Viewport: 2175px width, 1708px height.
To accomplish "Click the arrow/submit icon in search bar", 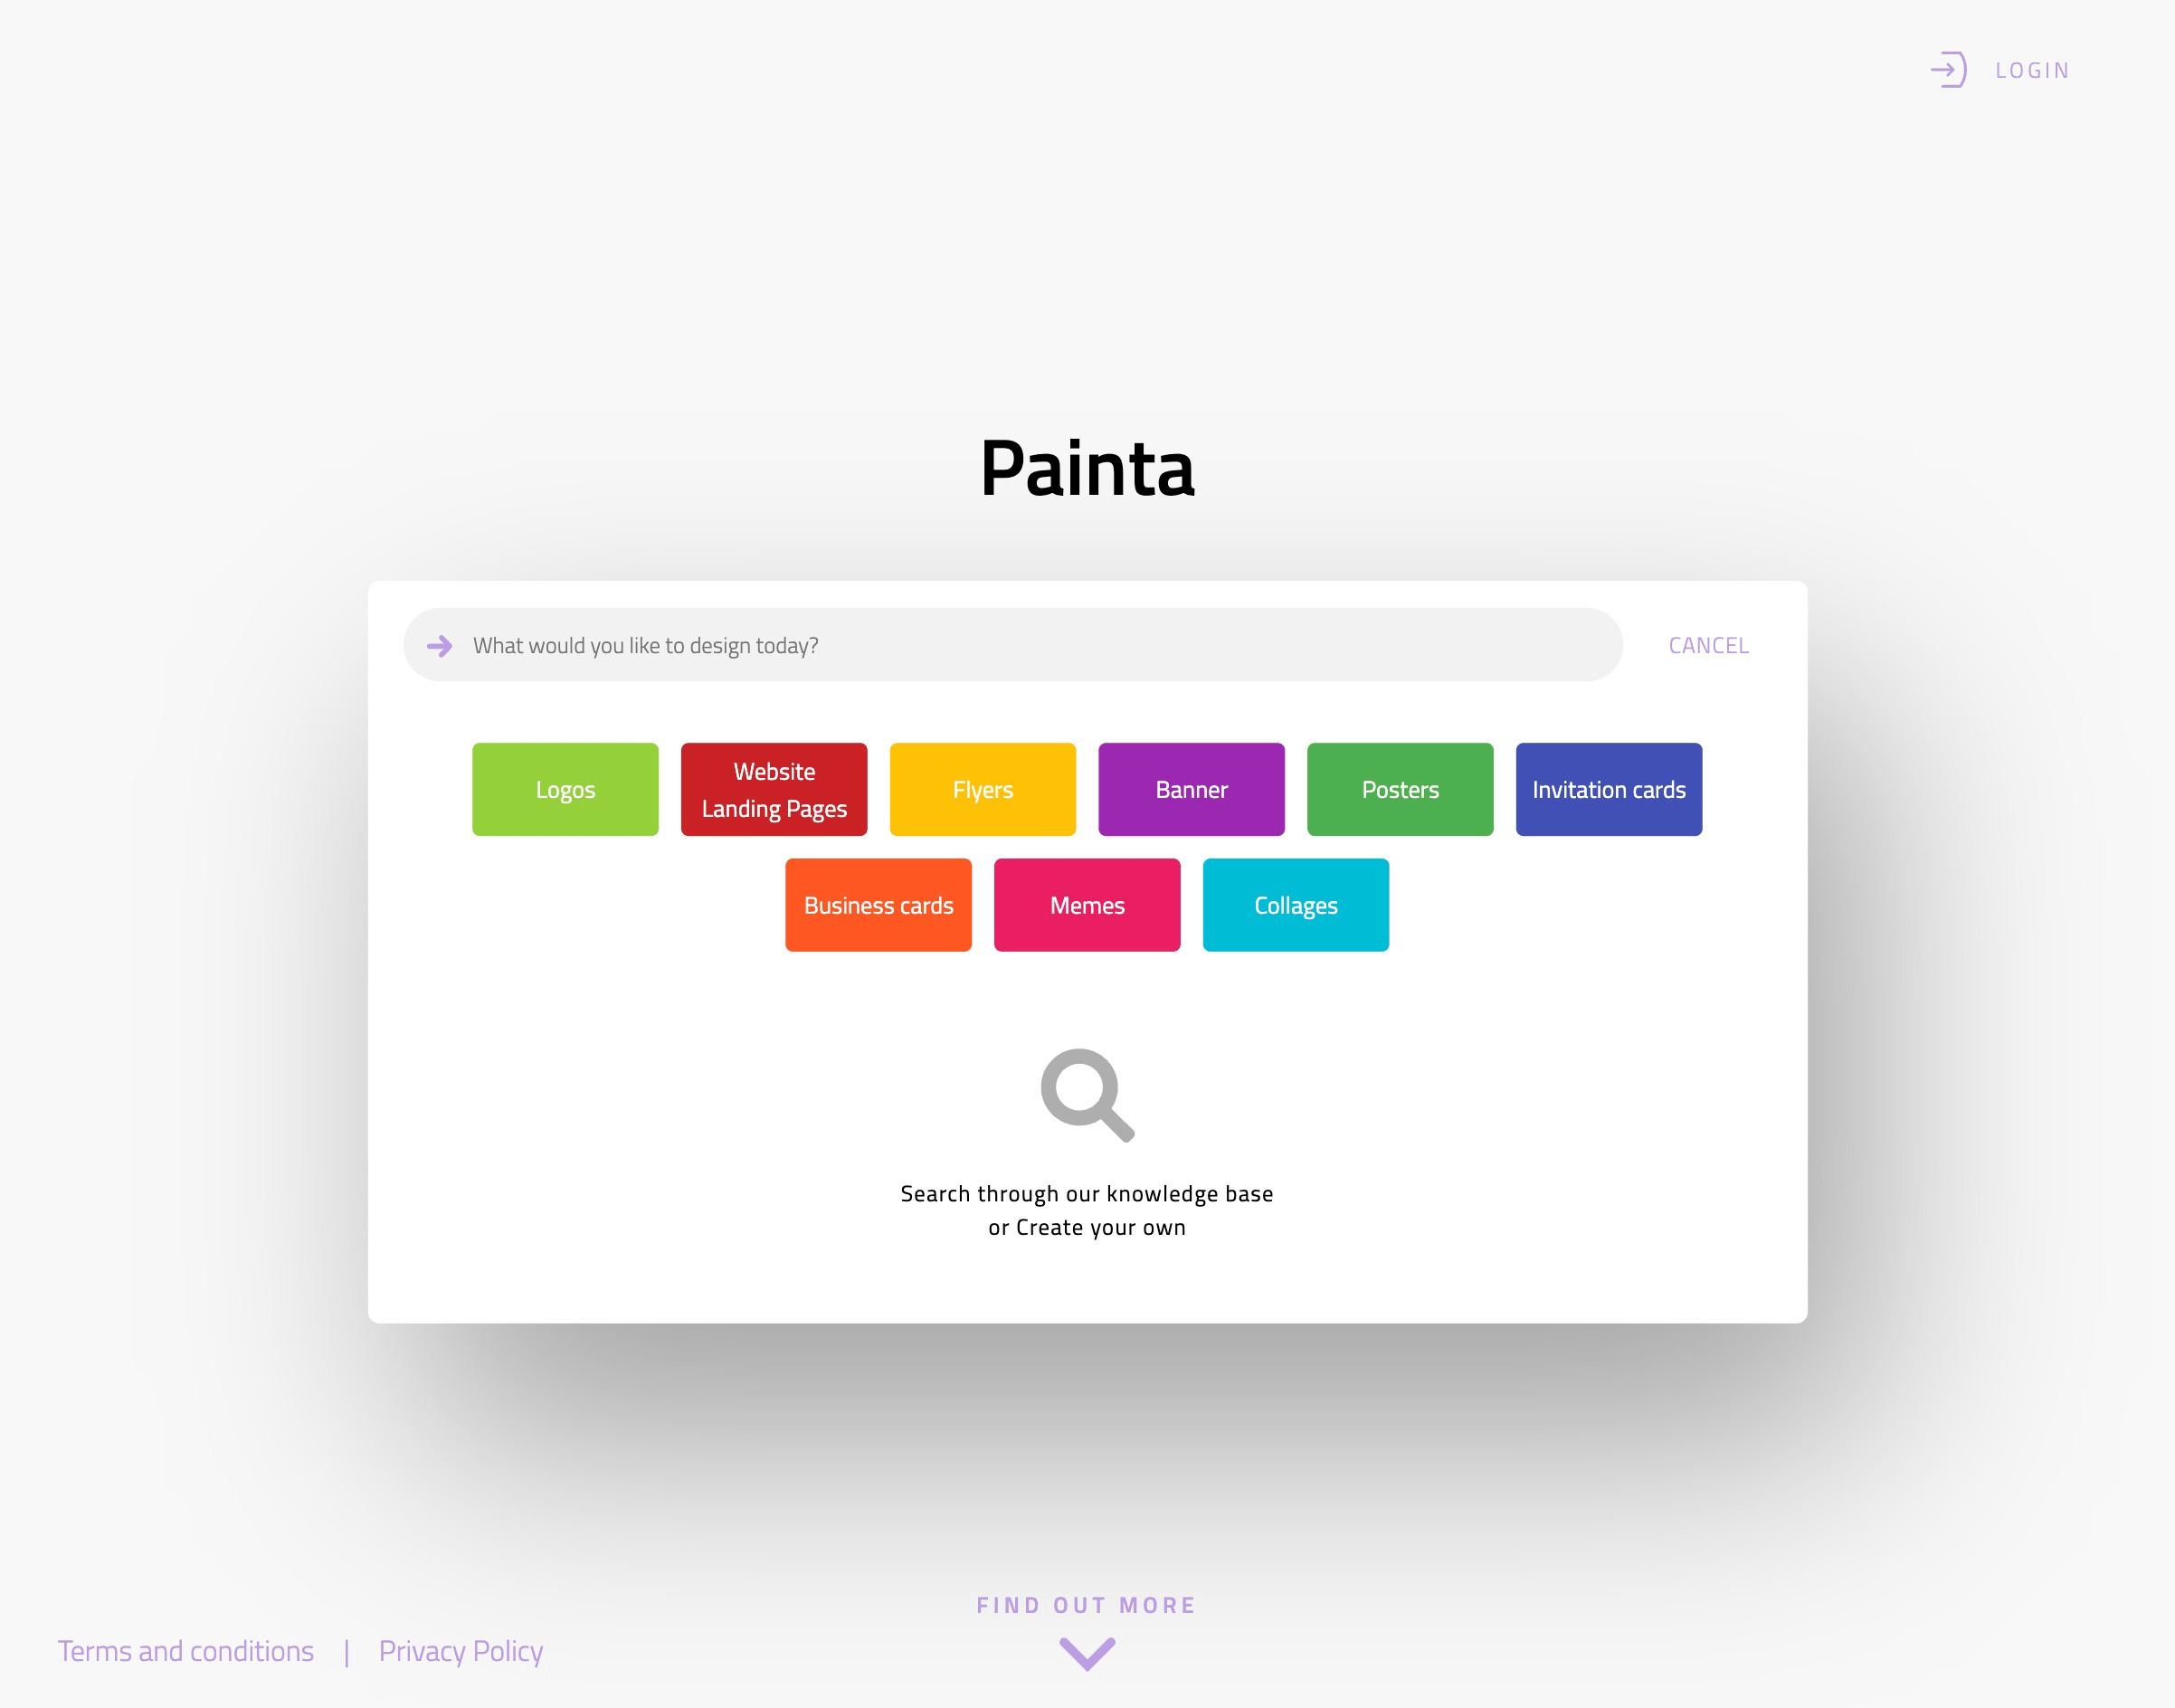I will tap(440, 644).
